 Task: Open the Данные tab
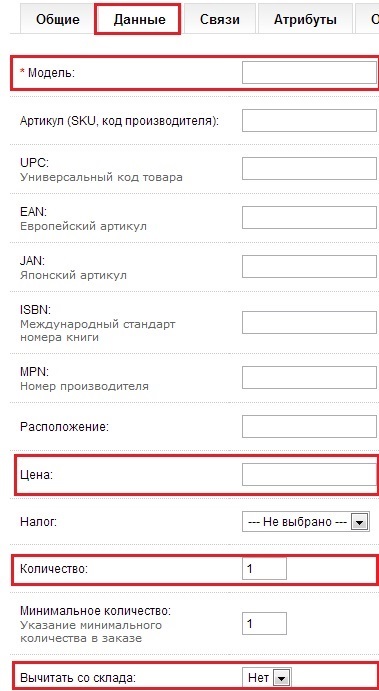138,19
